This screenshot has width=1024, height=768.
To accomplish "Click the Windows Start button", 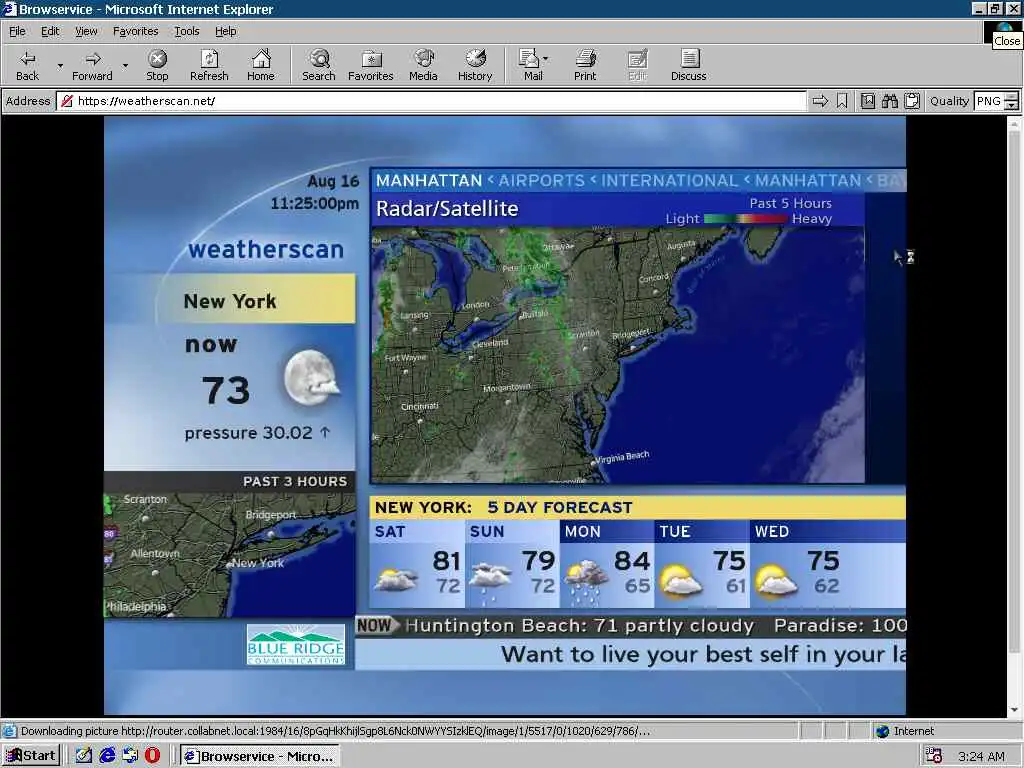I will point(31,756).
